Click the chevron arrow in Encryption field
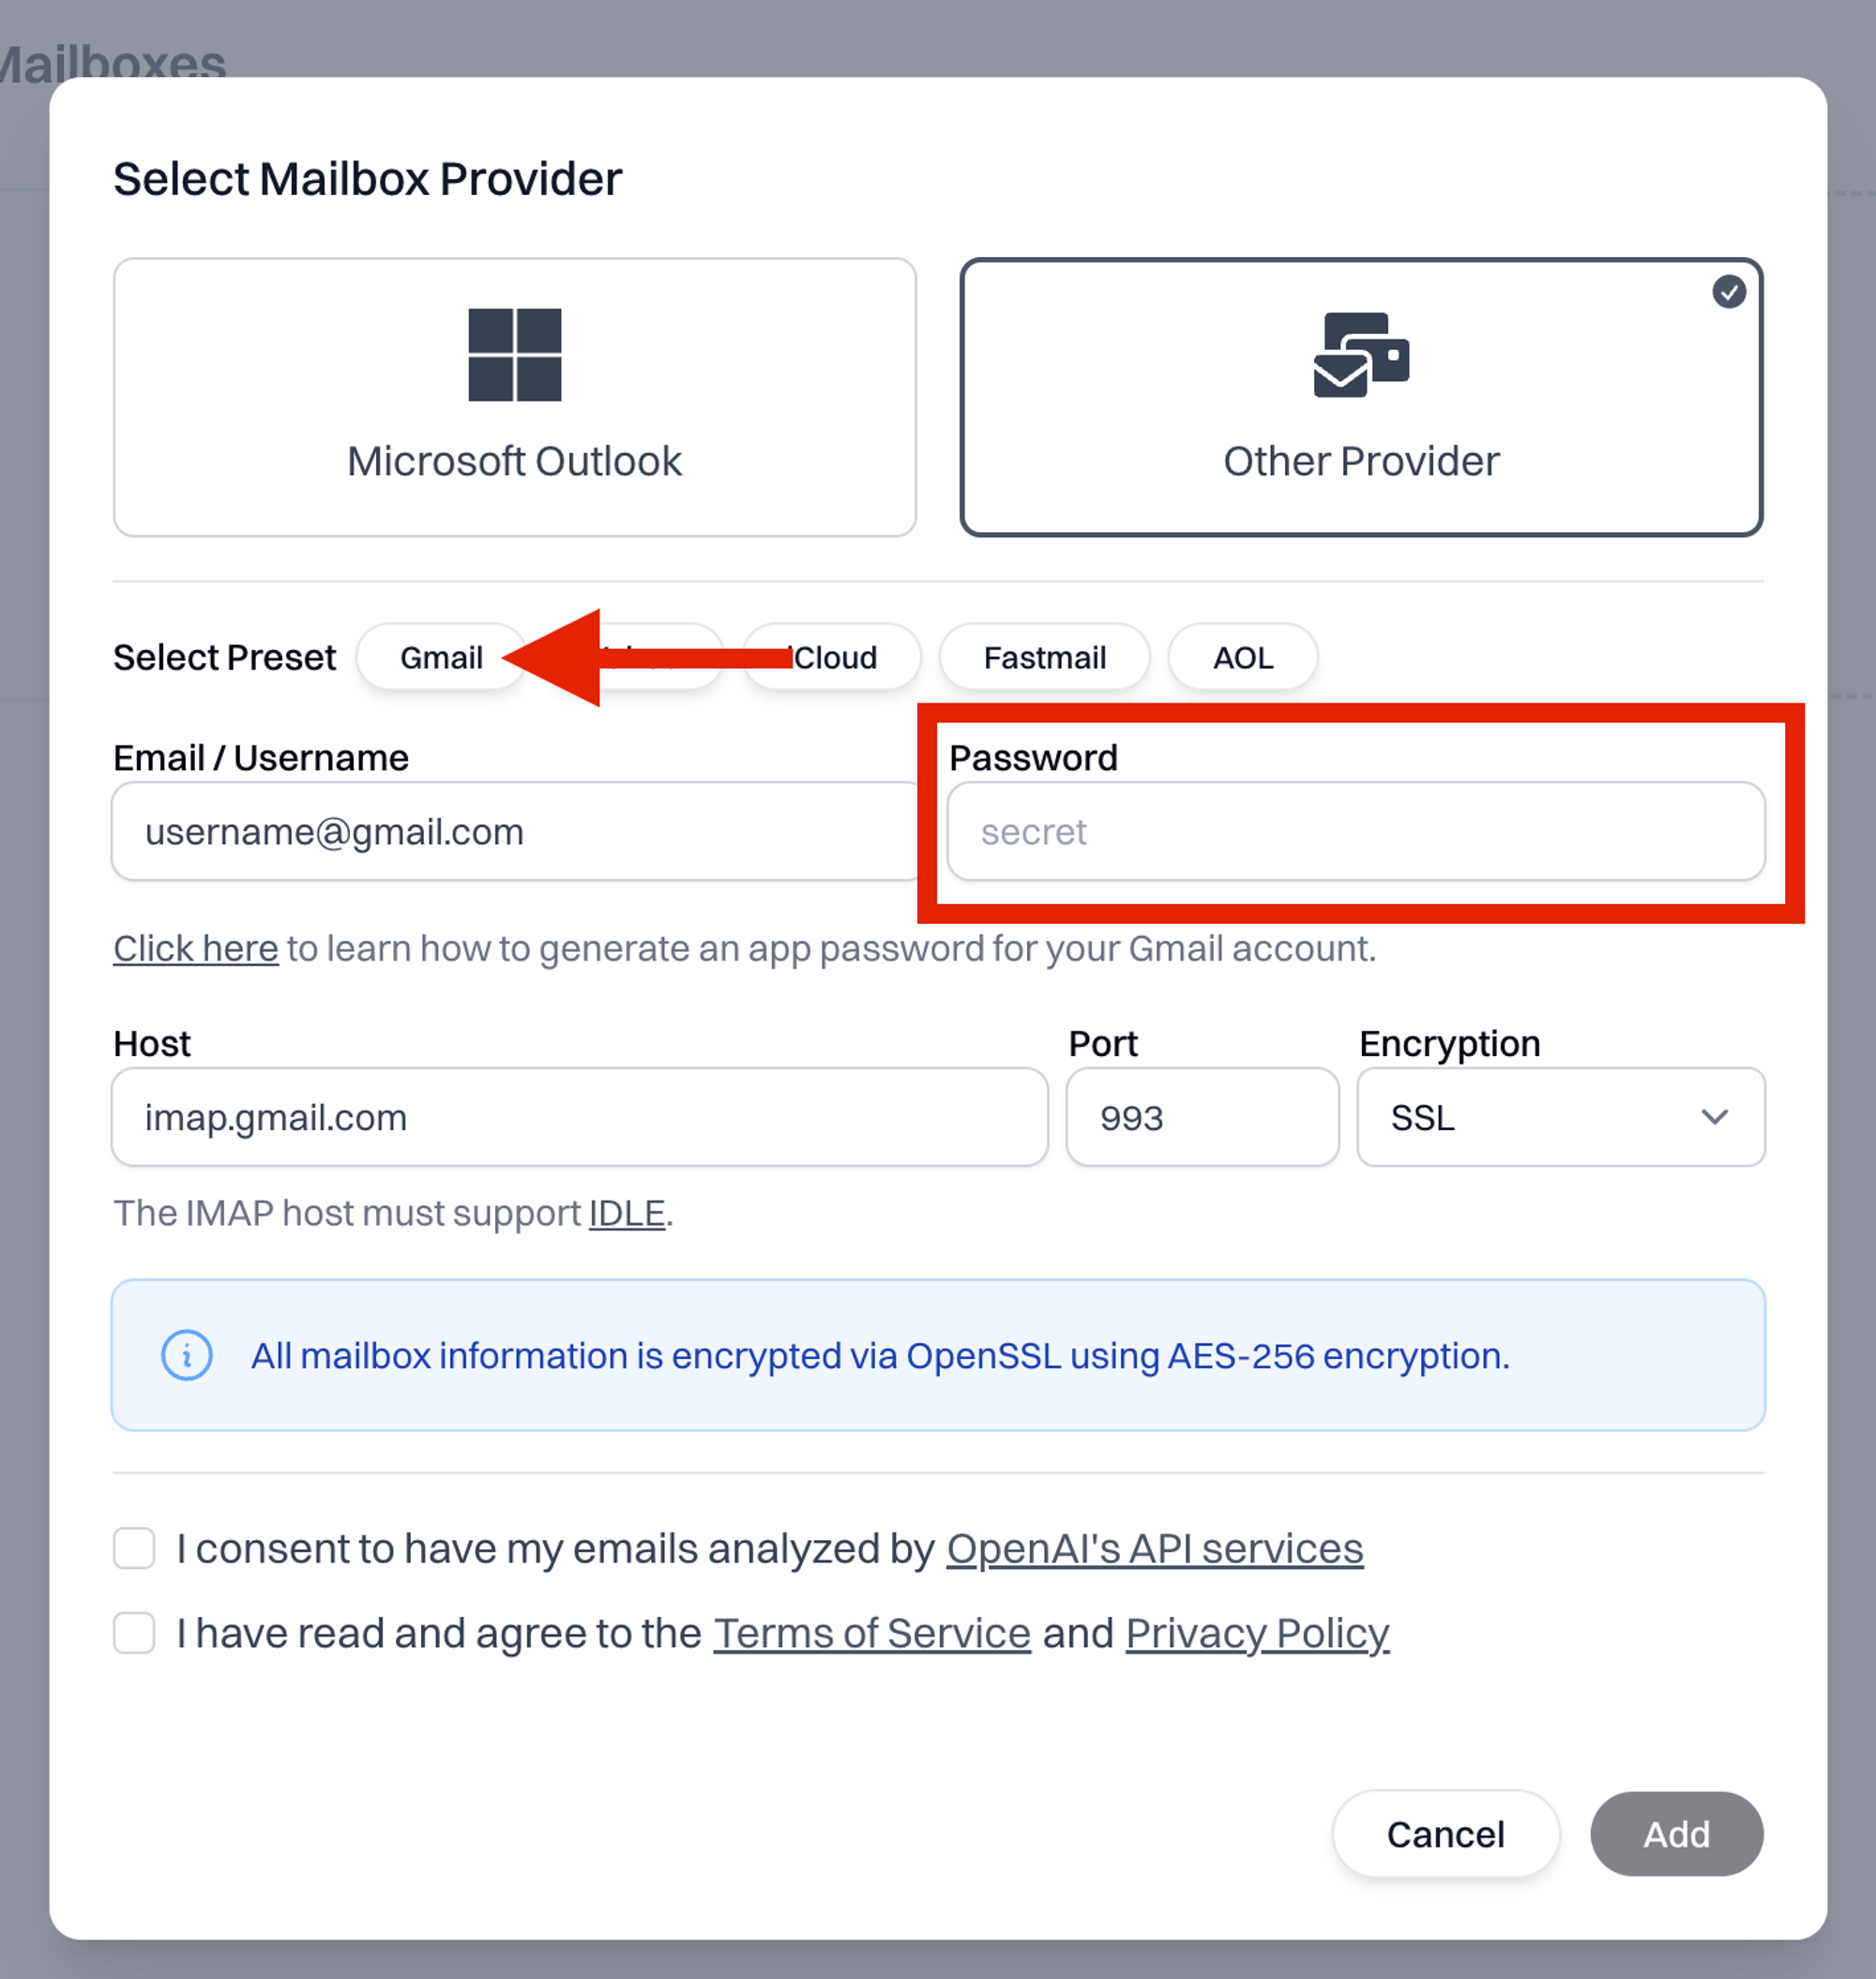 point(1715,1117)
